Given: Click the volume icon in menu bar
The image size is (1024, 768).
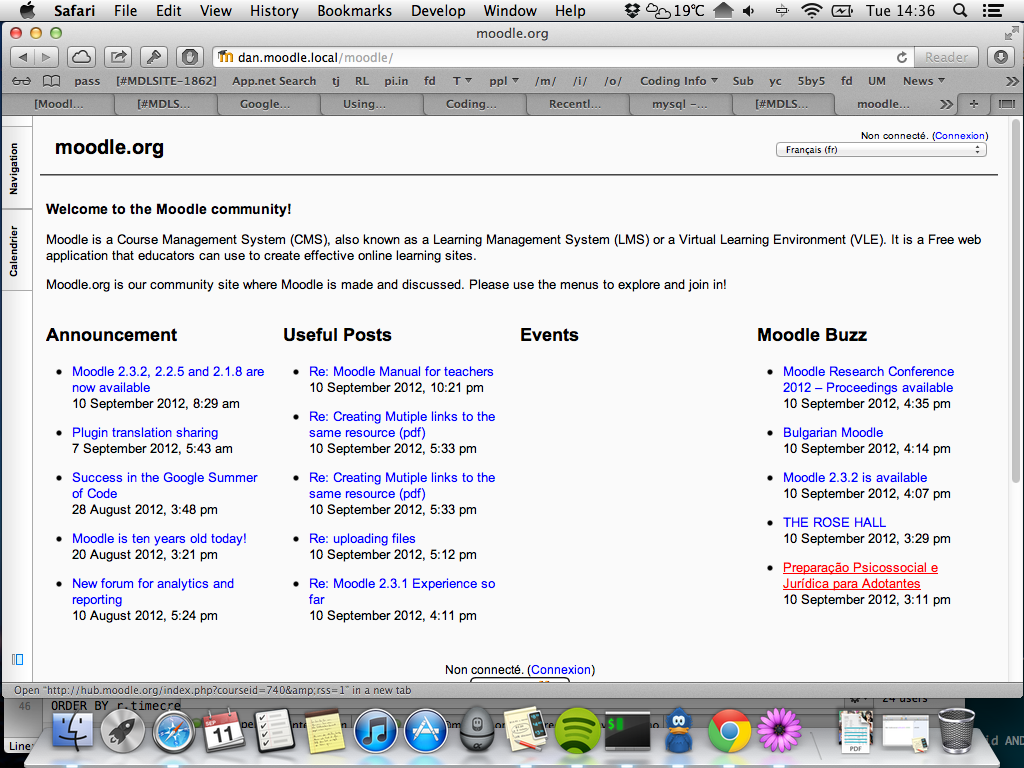Looking at the screenshot, I should [748, 10].
